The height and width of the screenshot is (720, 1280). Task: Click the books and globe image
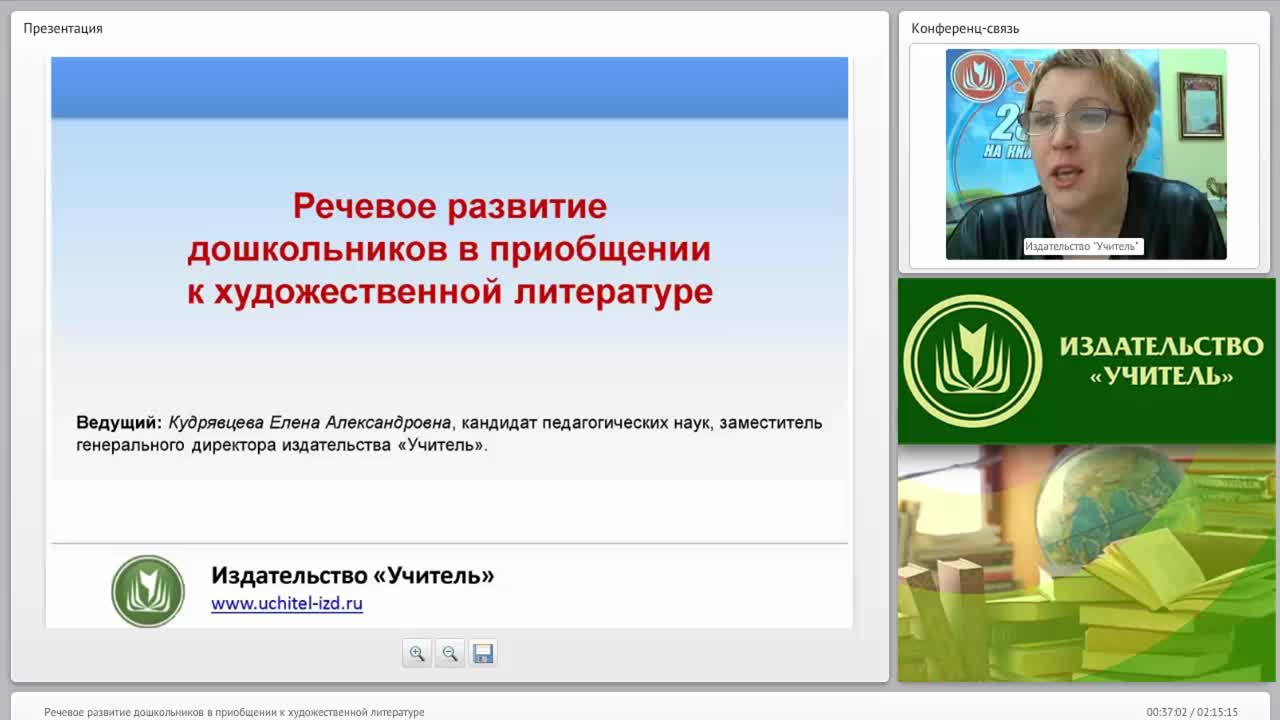[x=1087, y=563]
